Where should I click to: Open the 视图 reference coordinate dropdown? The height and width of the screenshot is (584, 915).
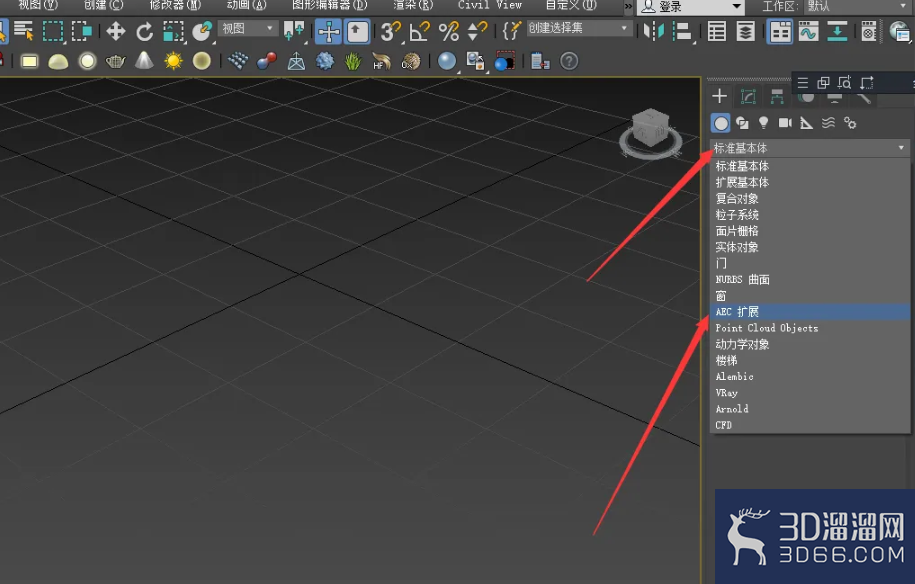(248, 29)
